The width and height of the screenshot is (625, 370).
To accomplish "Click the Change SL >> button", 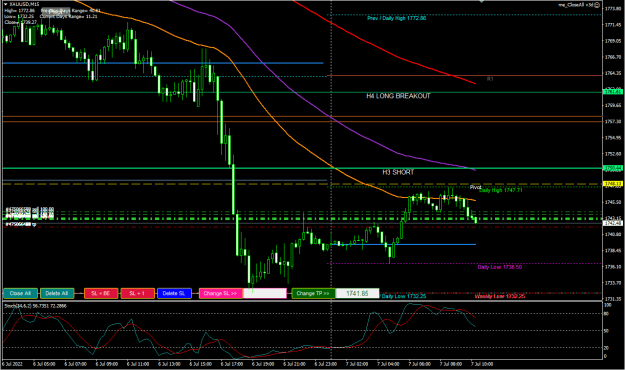I will coord(220,293).
